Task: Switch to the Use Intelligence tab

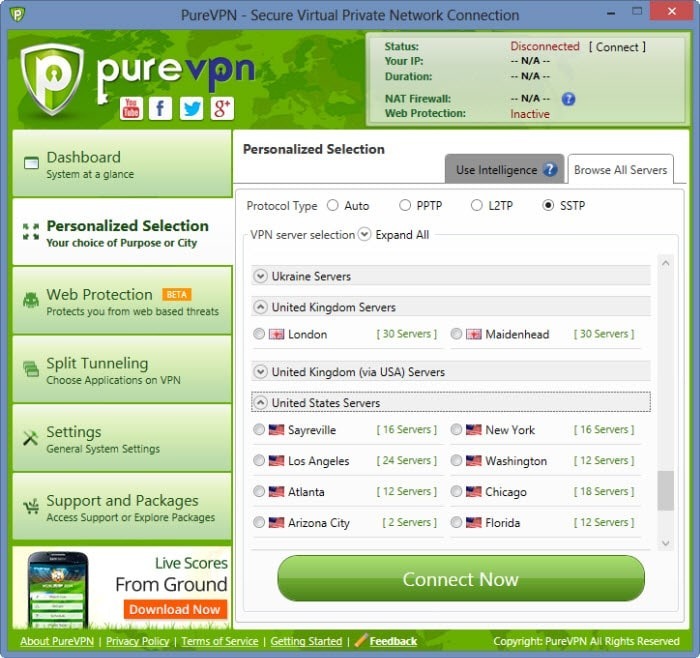Action: tap(504, 169)
